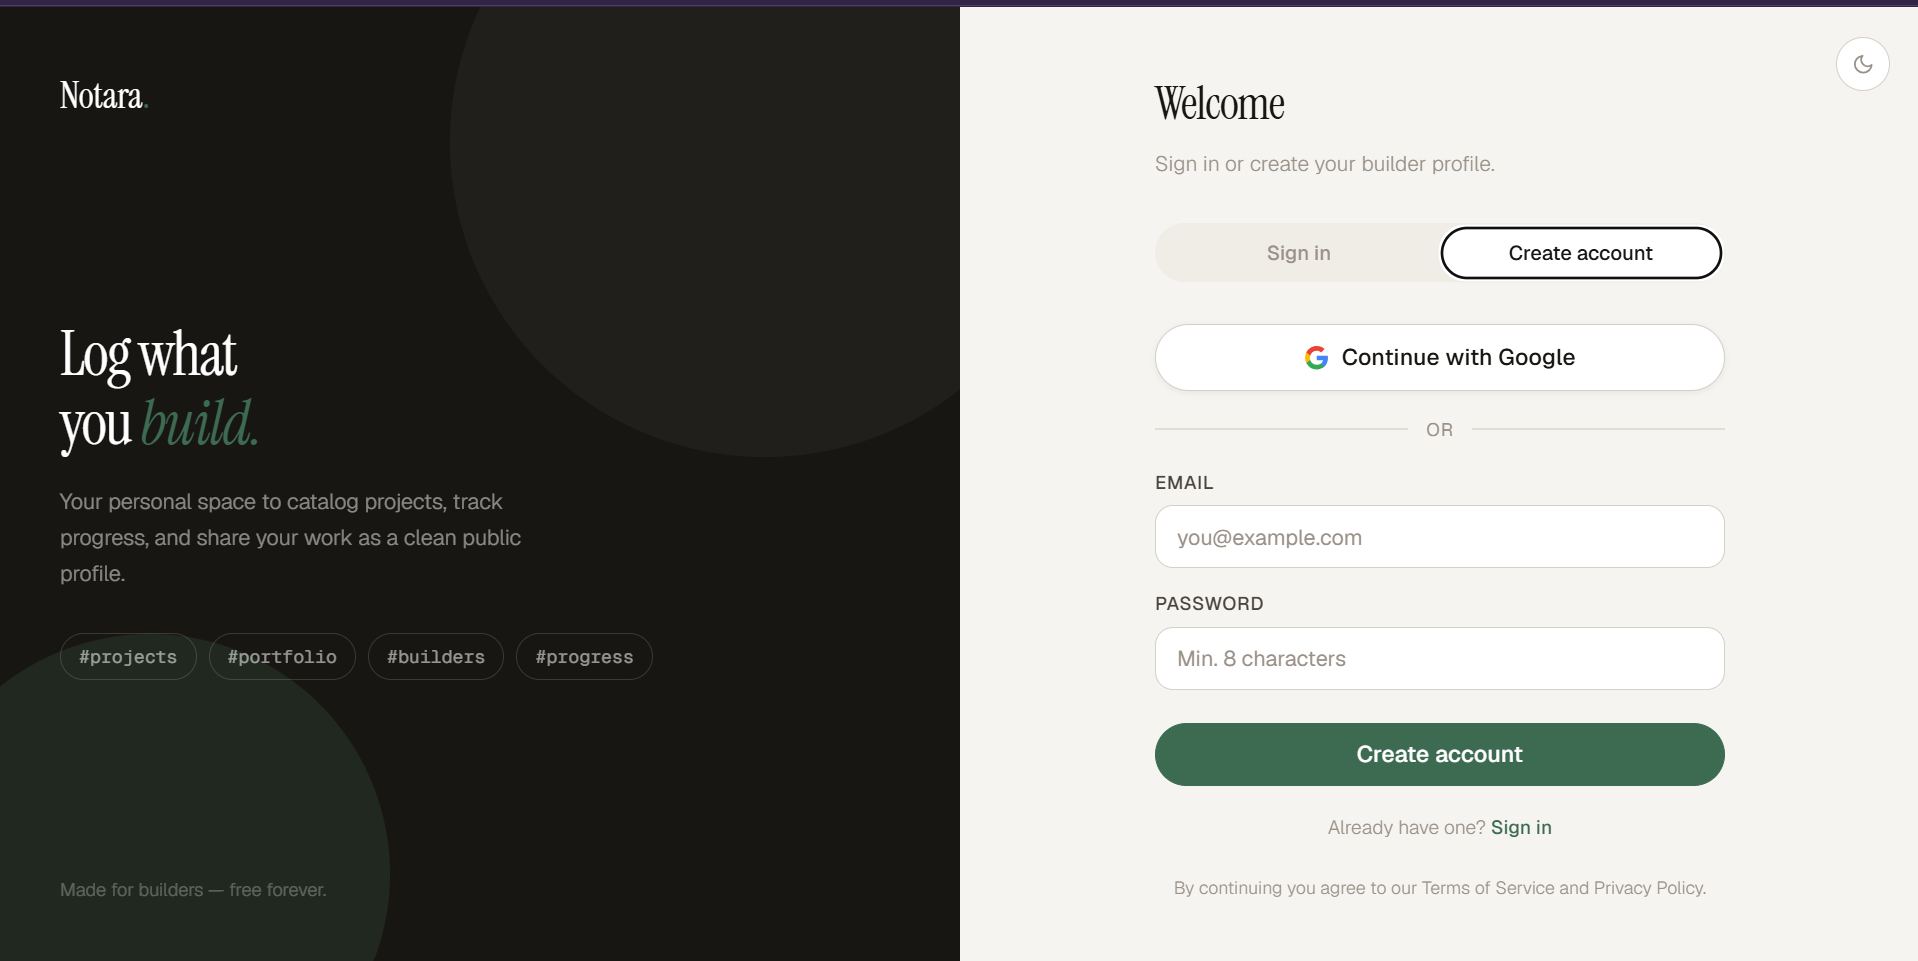
Task: Submit the green Create account button
Action: 1439,754
